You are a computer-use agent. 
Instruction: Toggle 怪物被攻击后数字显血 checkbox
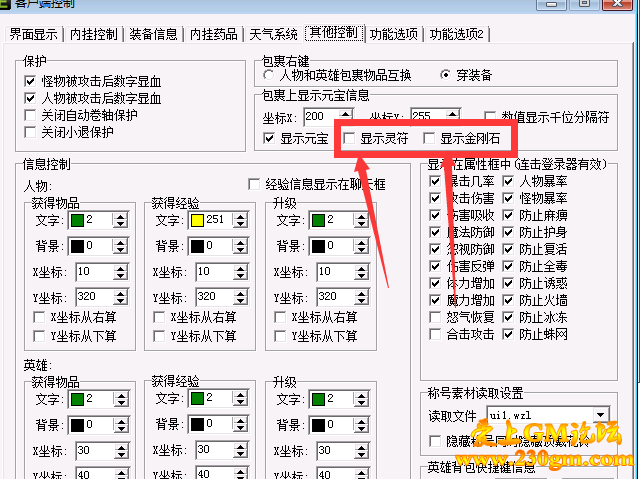coord(30,81)
